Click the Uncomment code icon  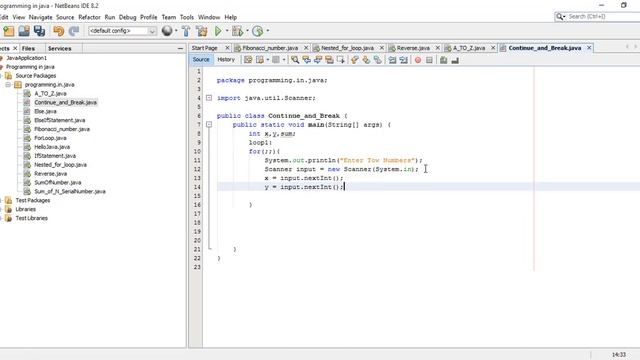point(455,60)
